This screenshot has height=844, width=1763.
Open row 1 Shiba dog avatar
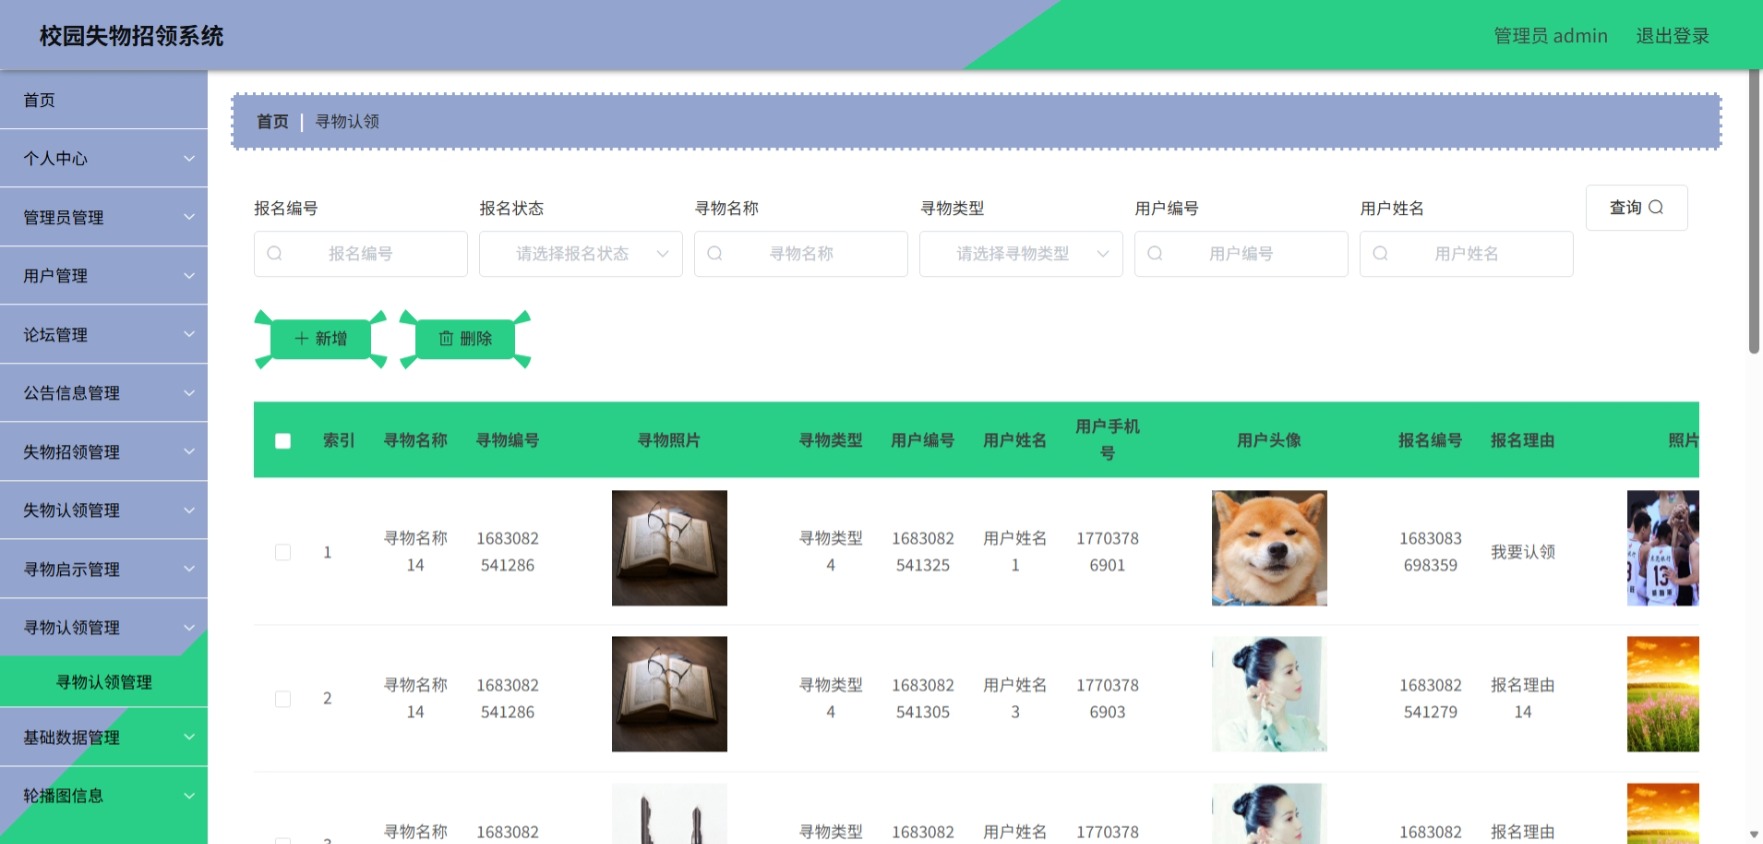(x=1269, y=548)
